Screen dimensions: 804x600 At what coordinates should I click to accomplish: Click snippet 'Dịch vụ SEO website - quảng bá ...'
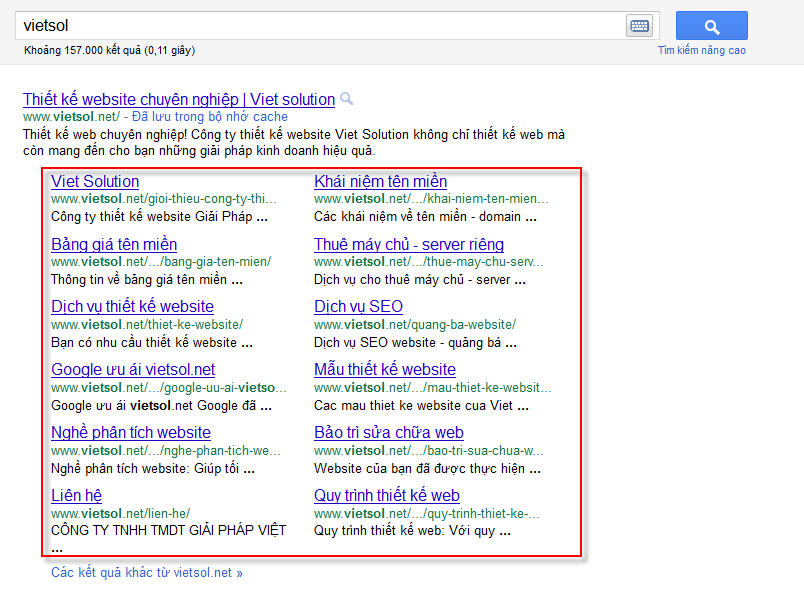pyautogui.click(x=415, y=343)
